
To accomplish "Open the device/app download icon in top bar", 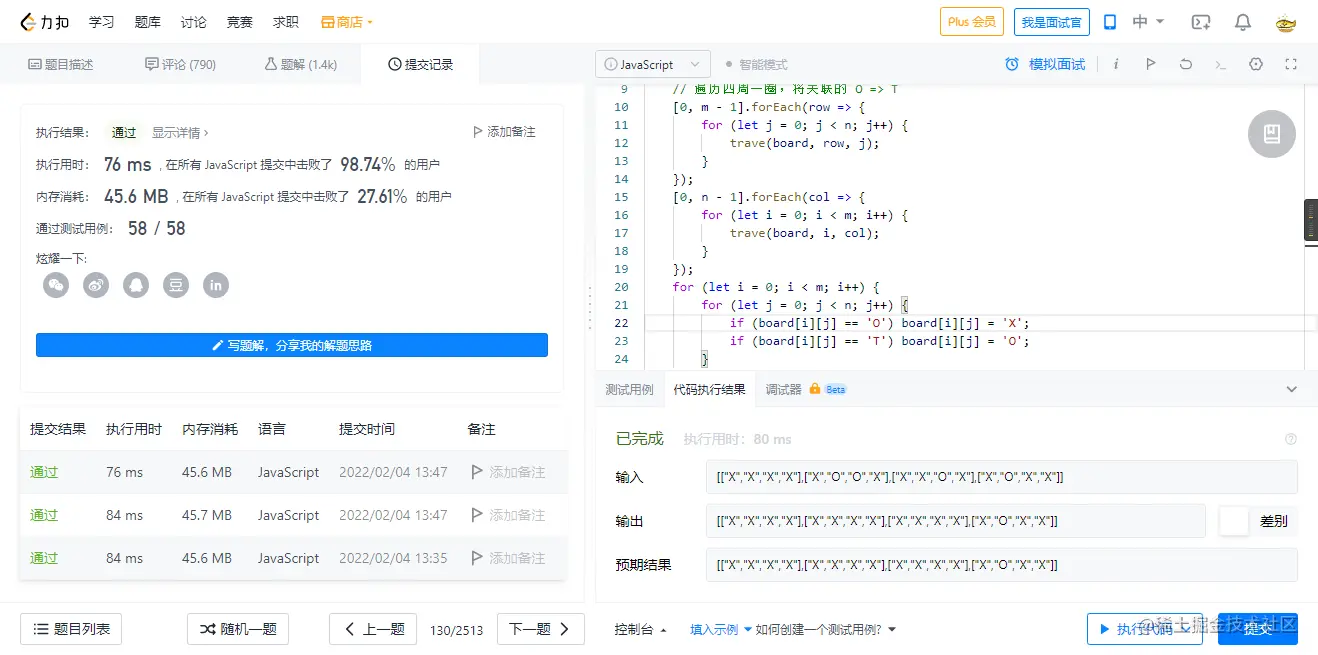I will point(1110,22).
